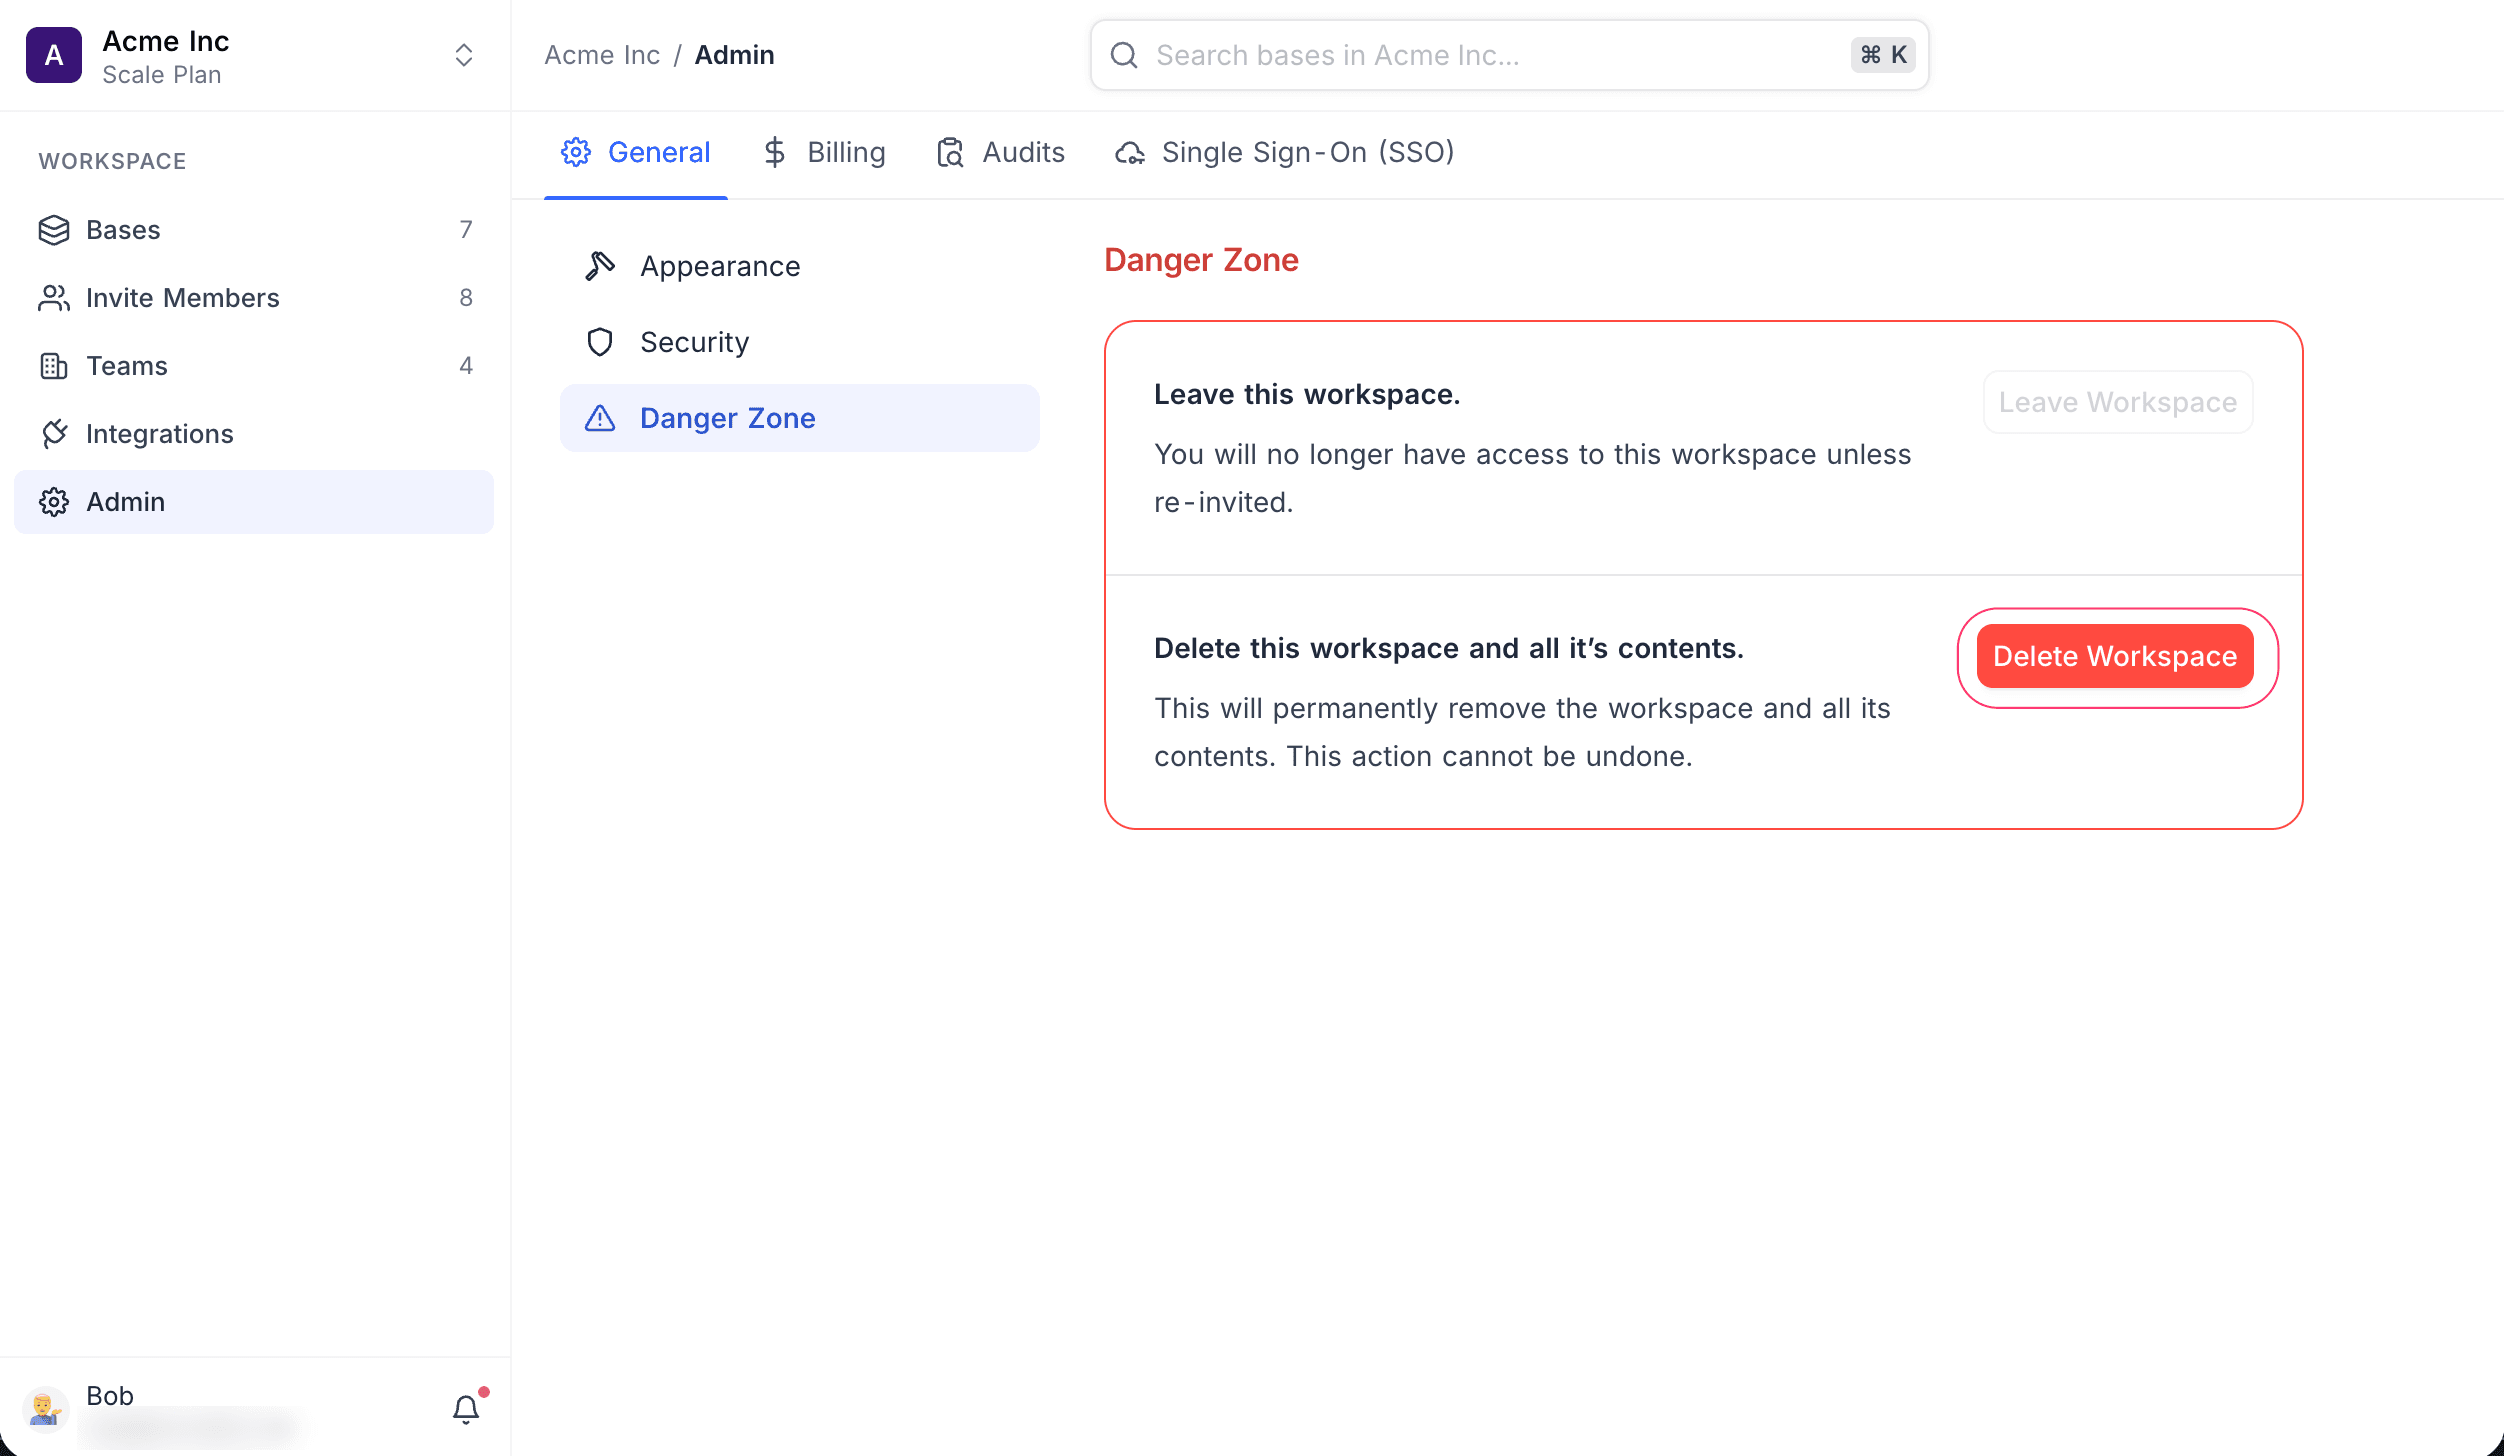Click the Integrations plug icon
2504x1456 pixels.
click(54, 434)
